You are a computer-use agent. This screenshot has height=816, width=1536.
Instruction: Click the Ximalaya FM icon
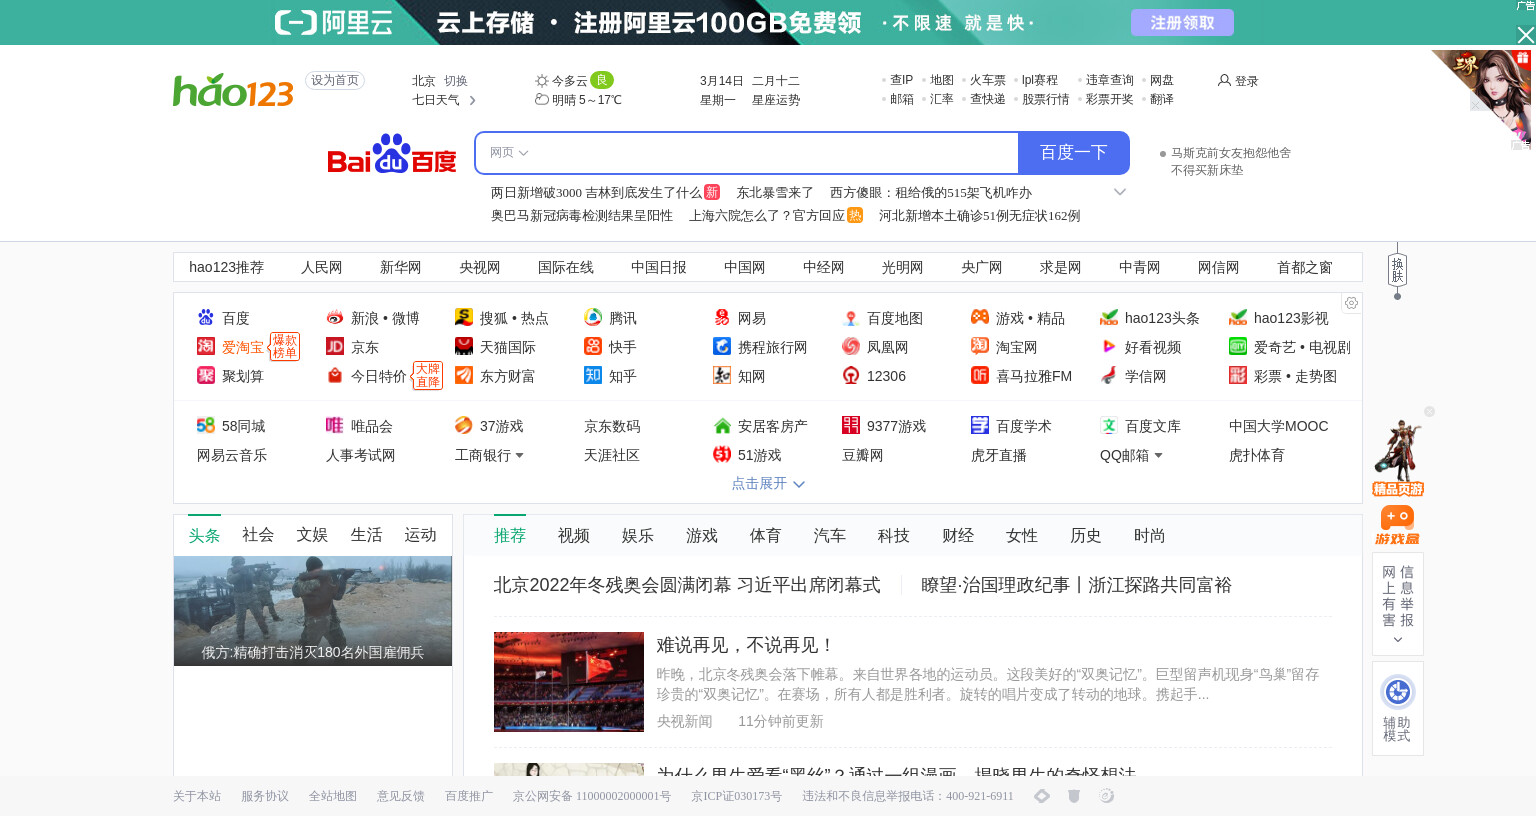click(979, 375)
